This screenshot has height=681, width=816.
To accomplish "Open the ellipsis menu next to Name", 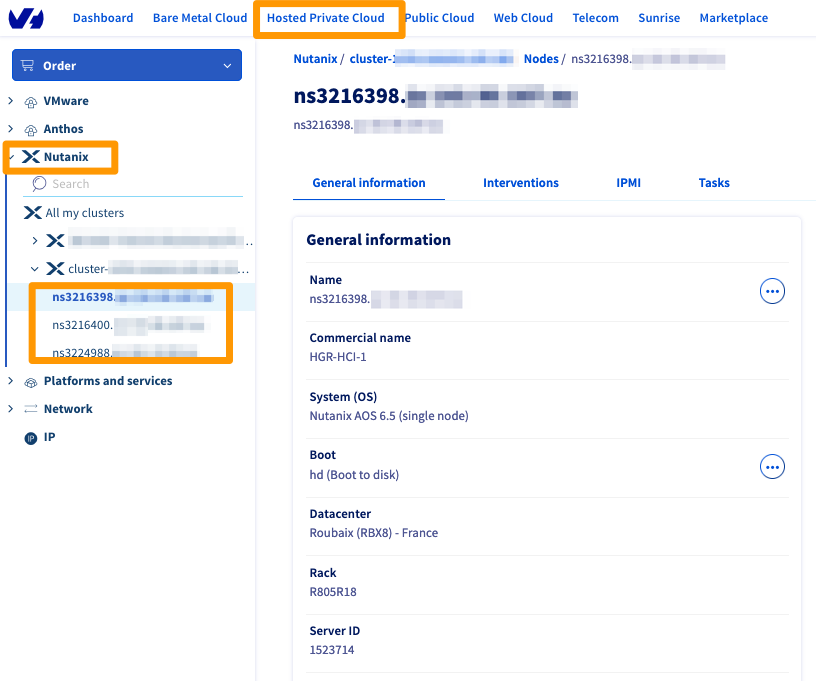I will [772, 291].
